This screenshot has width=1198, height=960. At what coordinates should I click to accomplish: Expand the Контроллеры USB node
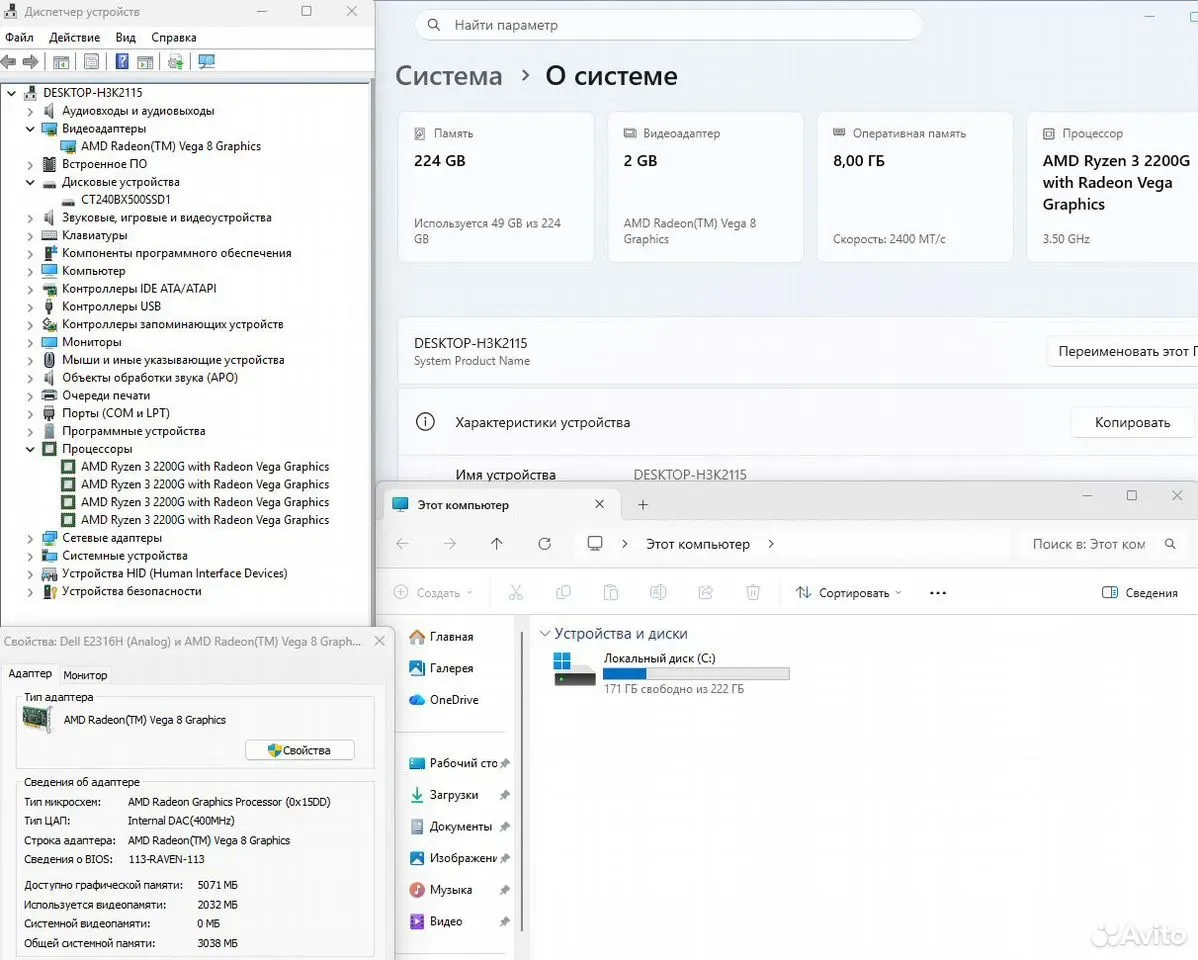click(31, 307)
